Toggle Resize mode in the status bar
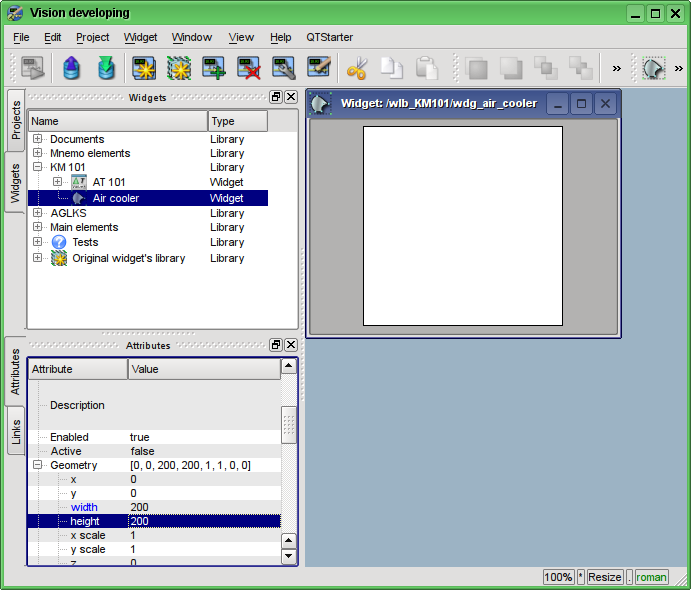 point(604,577)
